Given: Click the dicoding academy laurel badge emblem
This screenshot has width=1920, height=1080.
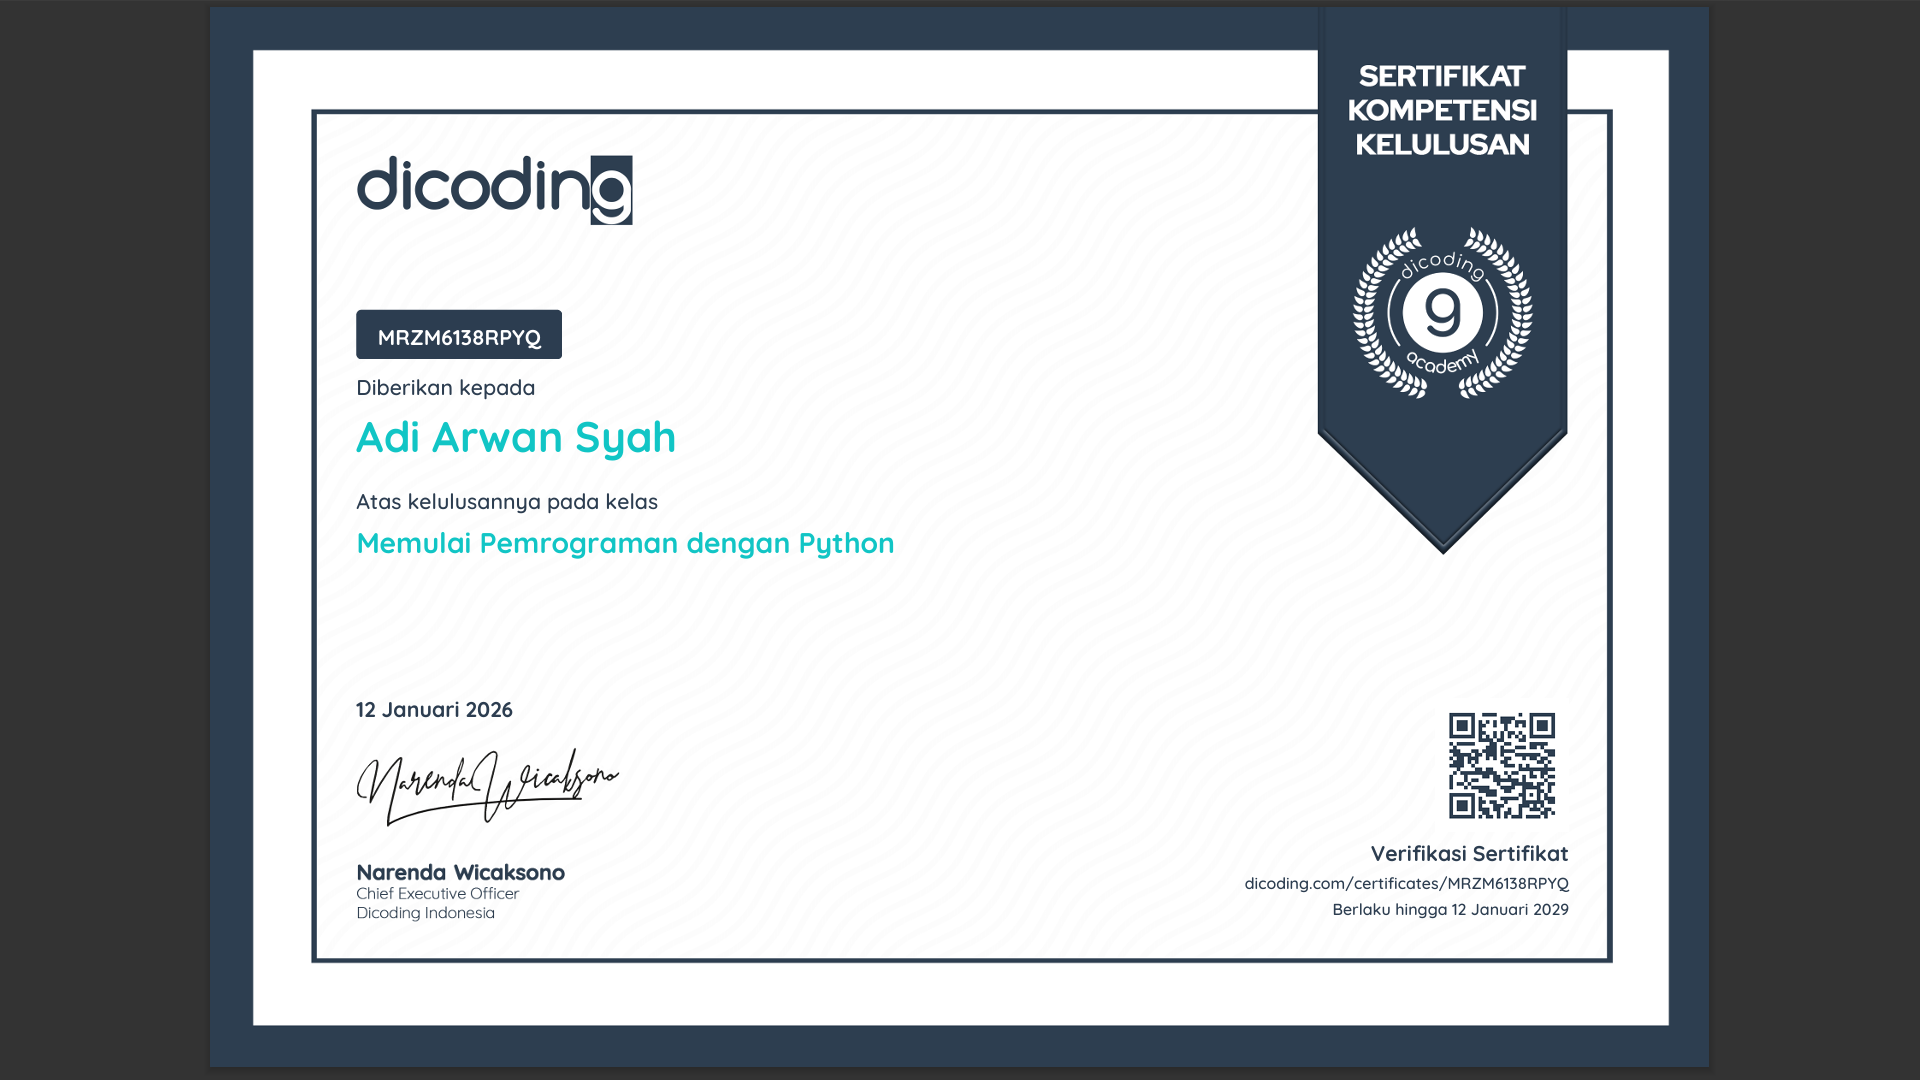Looking at the screenshot, I should (x=1442, y=313).
